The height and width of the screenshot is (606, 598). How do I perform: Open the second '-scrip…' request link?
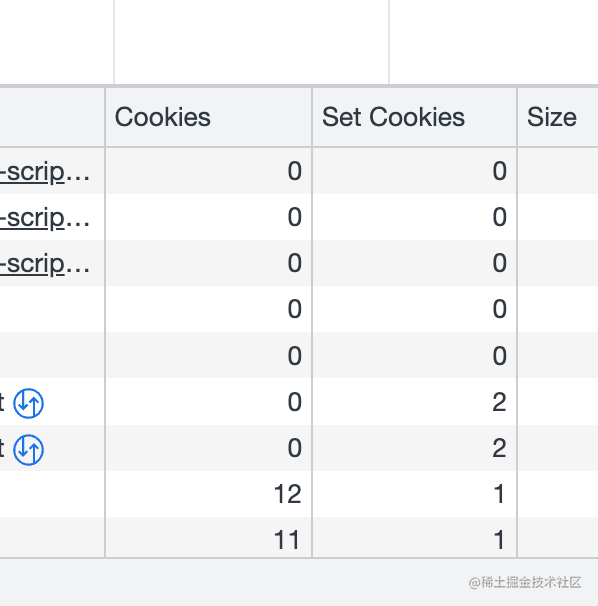click(45, 218)
